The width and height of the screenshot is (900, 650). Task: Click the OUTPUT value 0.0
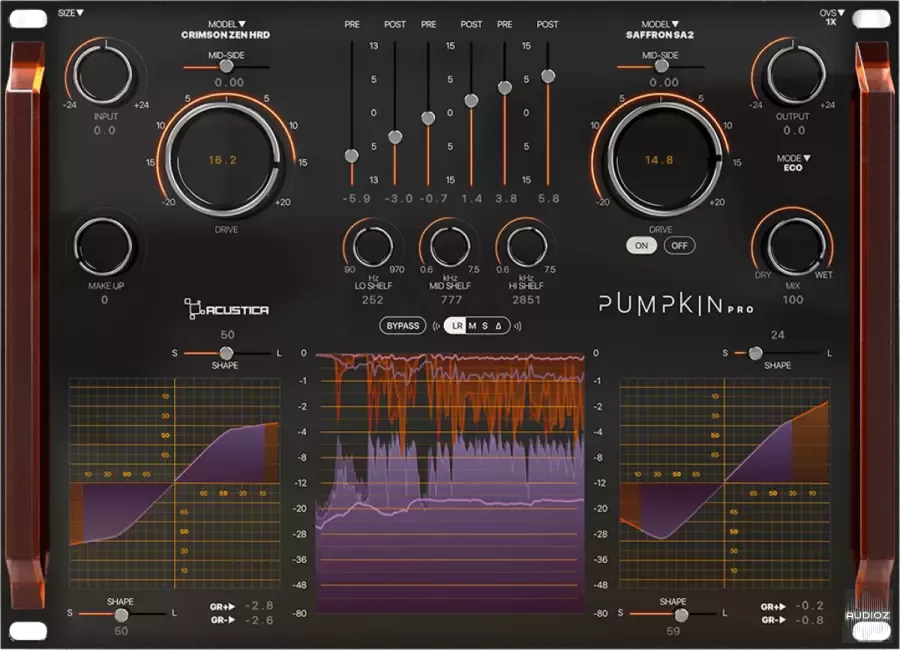794,130
